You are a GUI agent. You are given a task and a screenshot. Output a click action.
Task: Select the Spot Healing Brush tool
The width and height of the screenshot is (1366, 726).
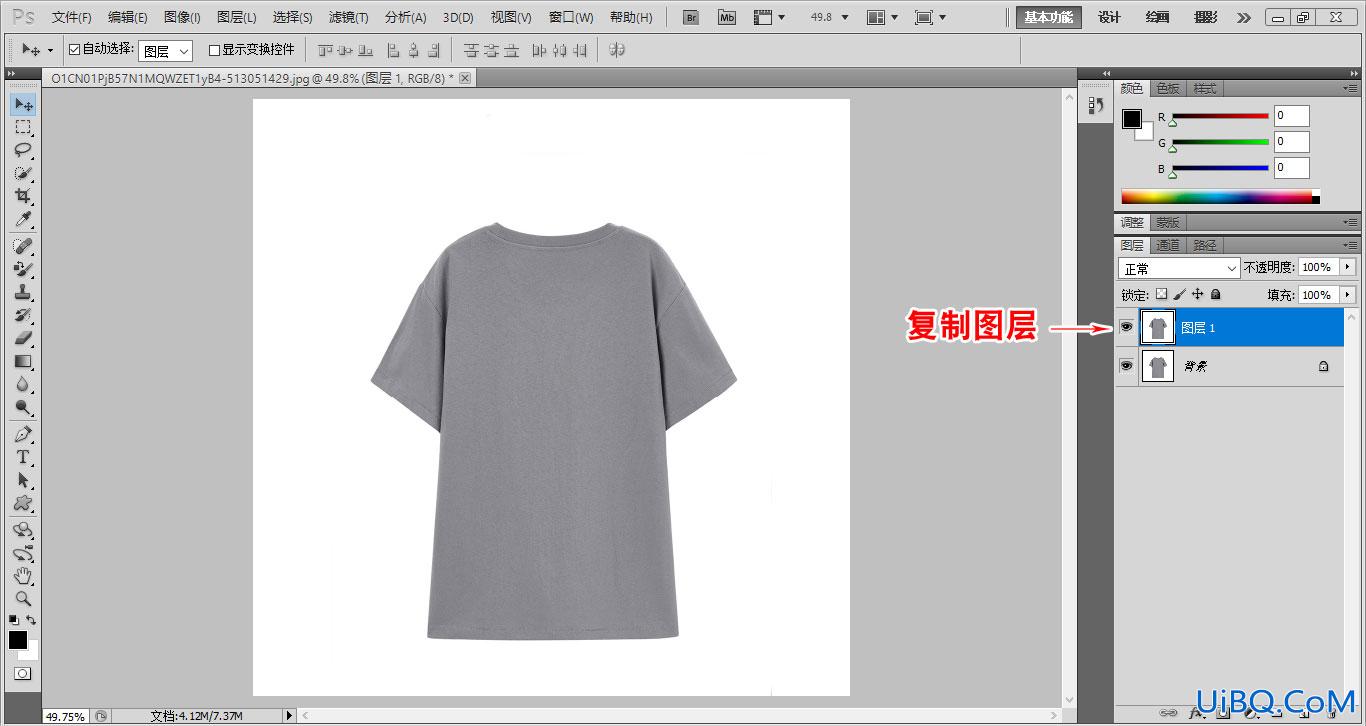tap(23, 246)
